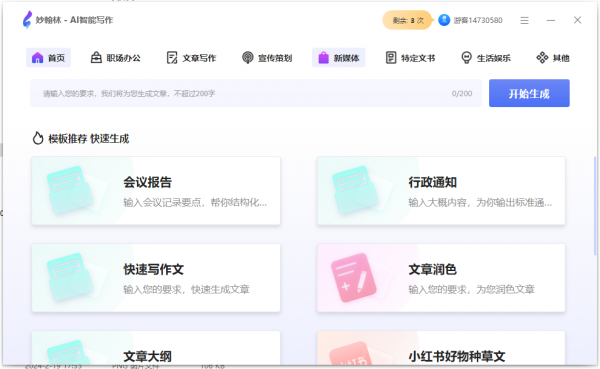
Task: Open the 文章写作 tab
Action: [191, 58]
